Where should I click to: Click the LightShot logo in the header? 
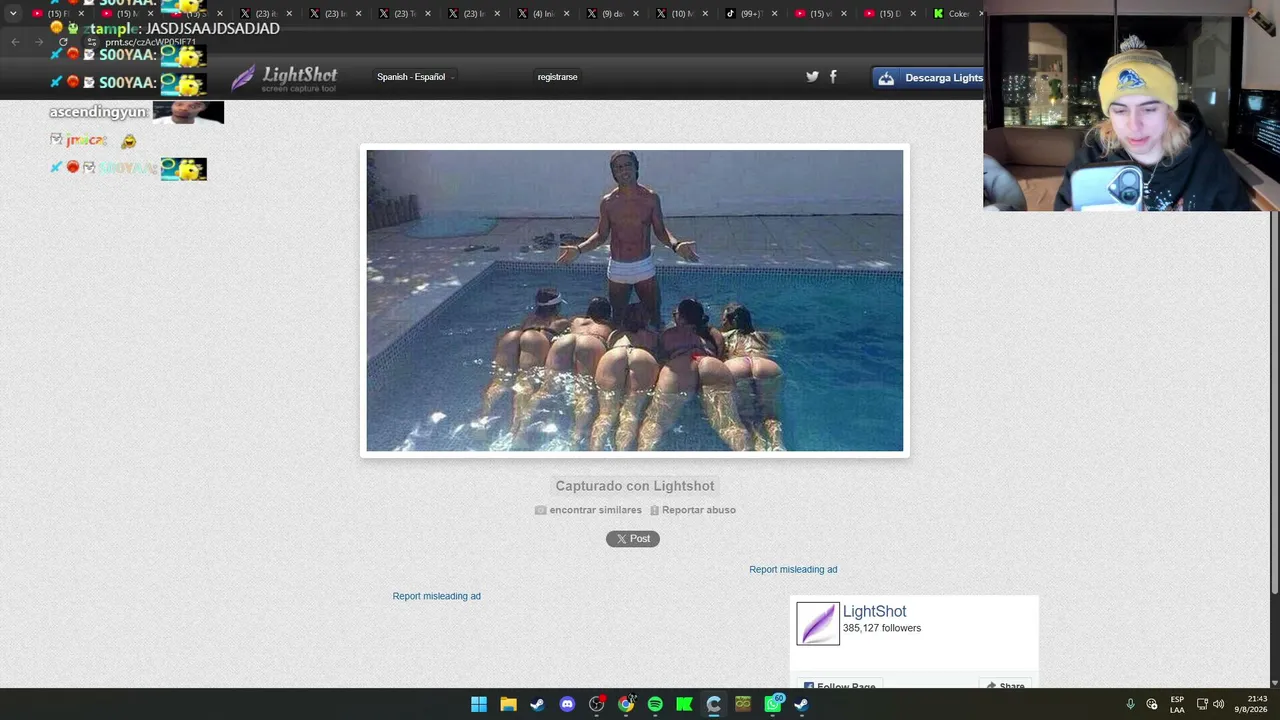tap(284, 78)
